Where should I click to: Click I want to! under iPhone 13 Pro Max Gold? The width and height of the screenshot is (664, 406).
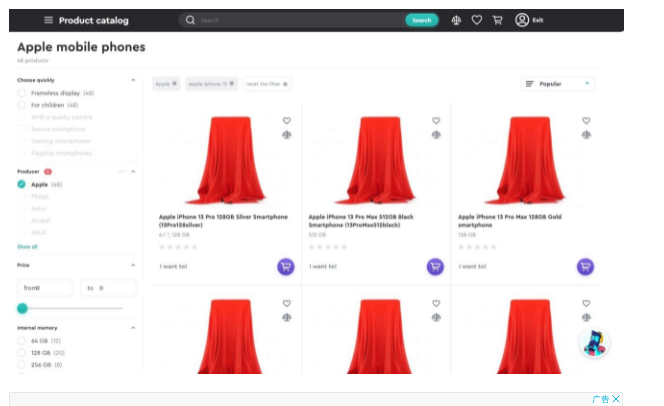click(472, 266)
